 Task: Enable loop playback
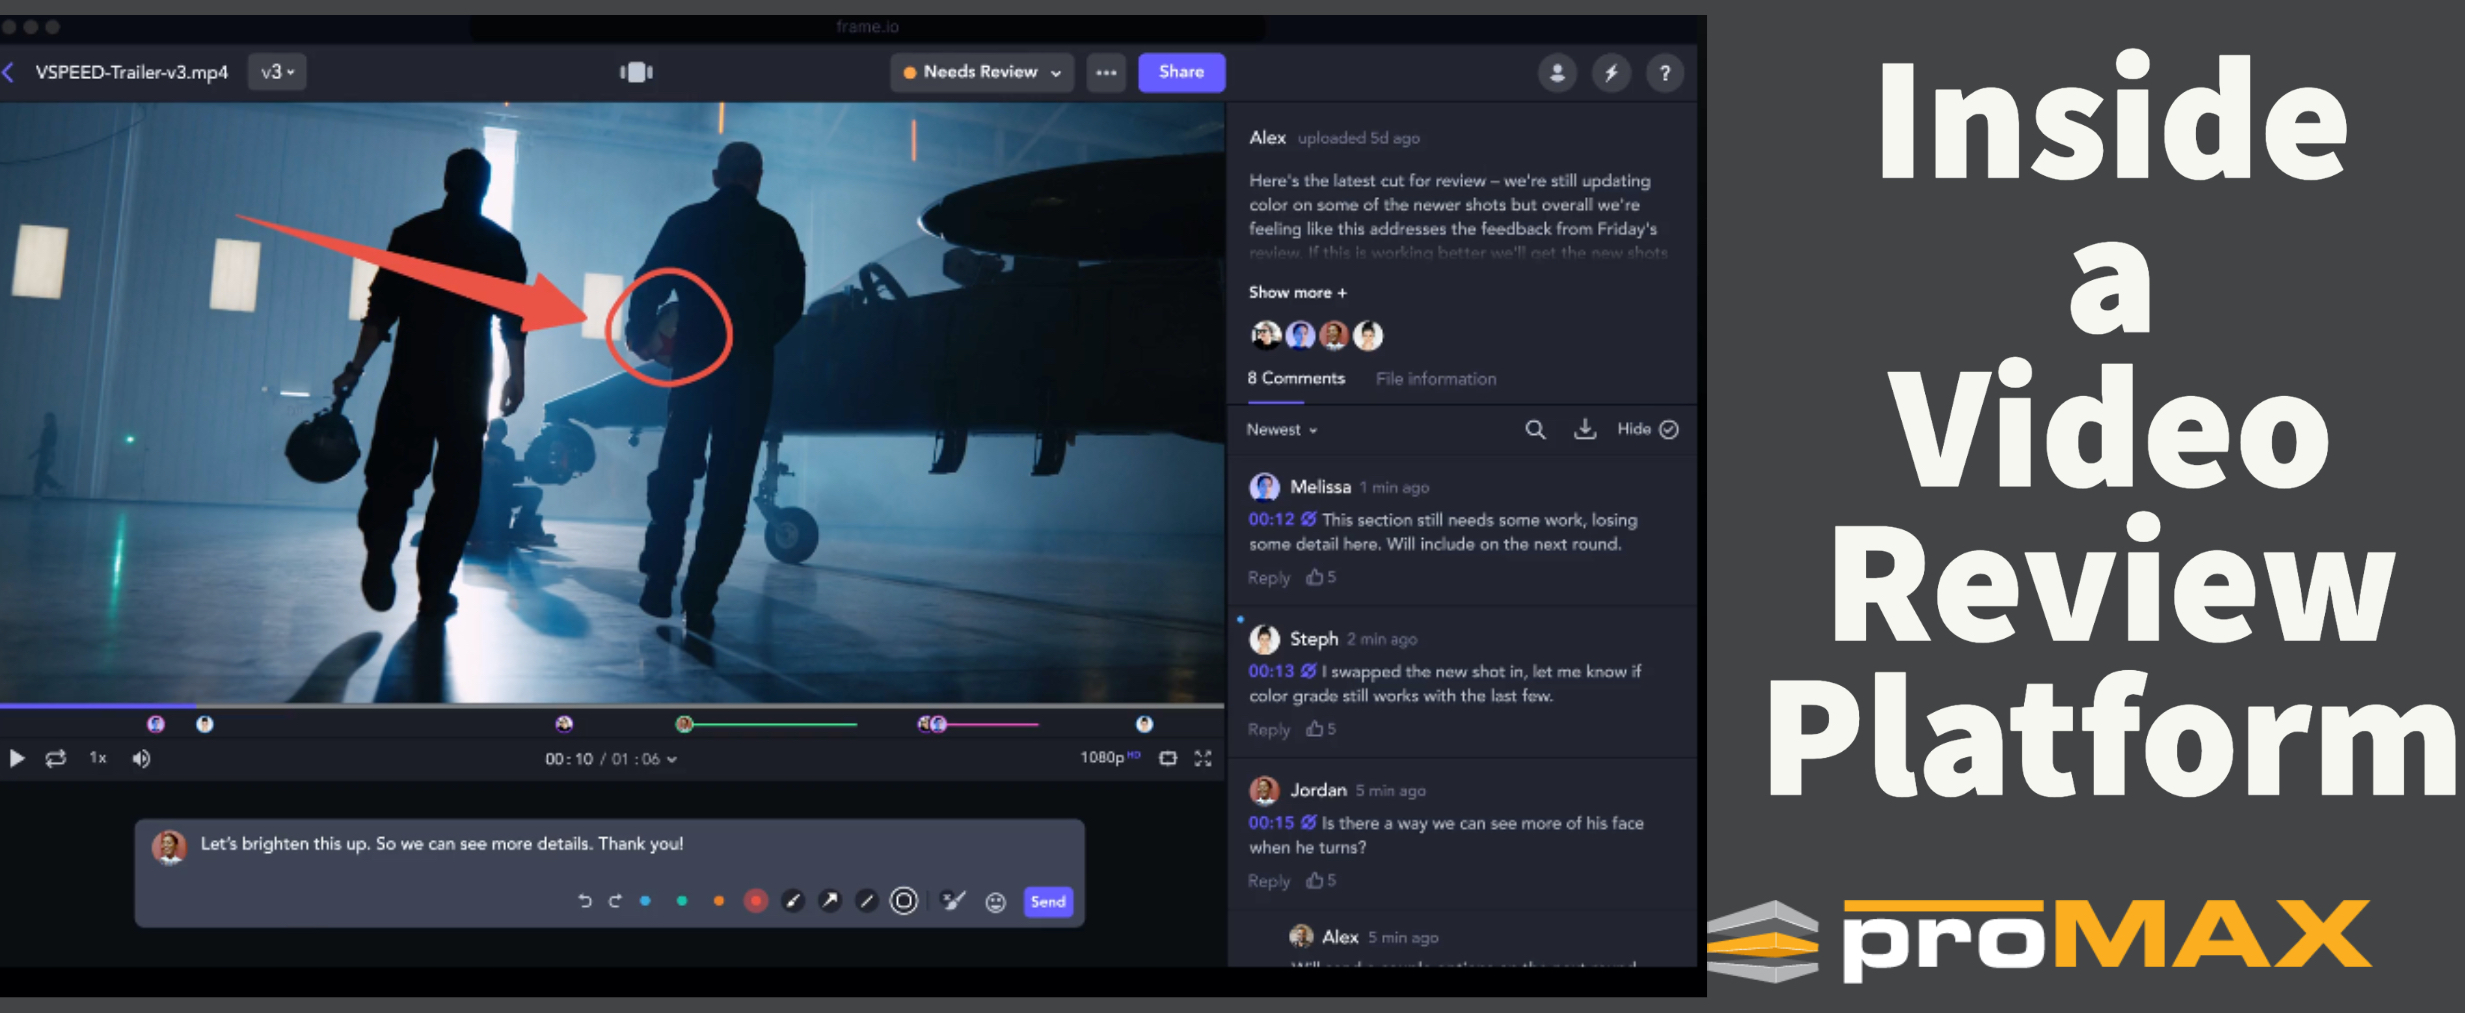(56, 758)
